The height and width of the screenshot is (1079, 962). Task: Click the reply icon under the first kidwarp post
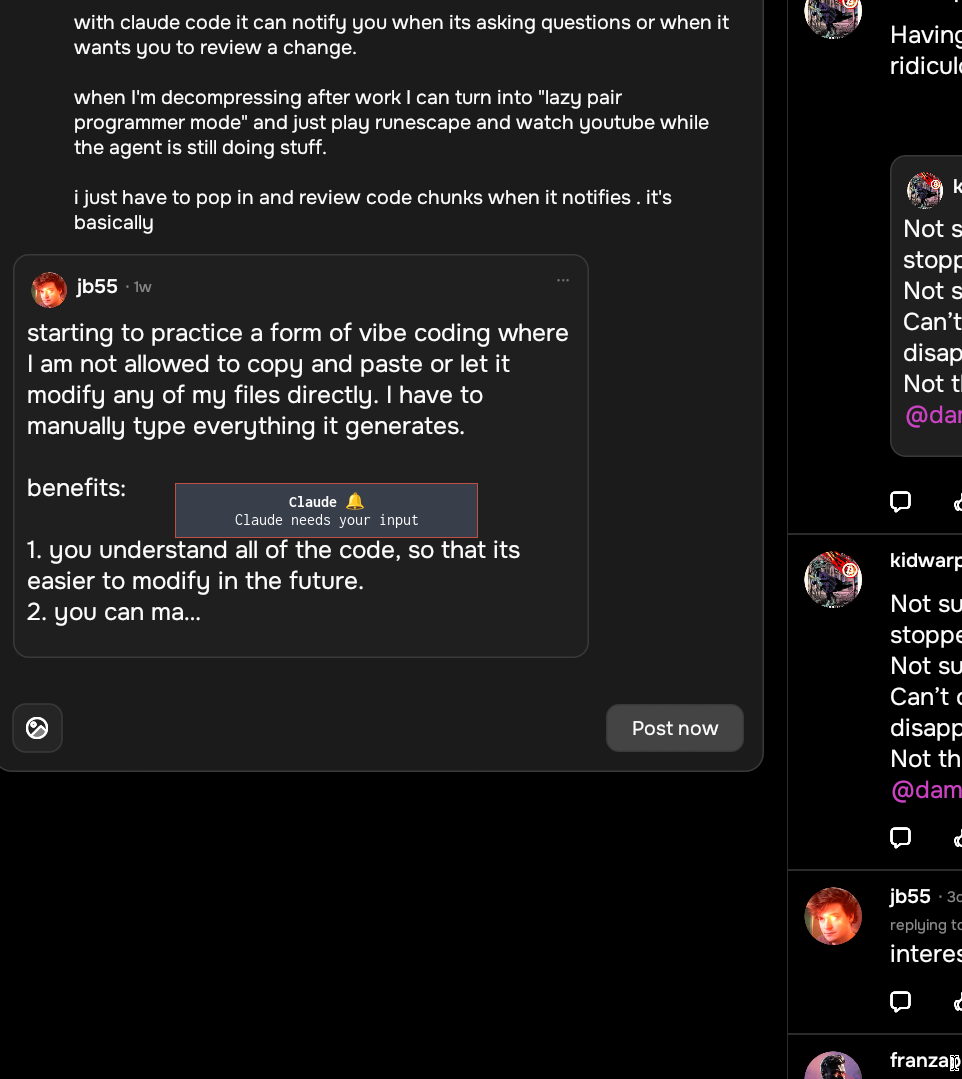(x=900, y=501)
